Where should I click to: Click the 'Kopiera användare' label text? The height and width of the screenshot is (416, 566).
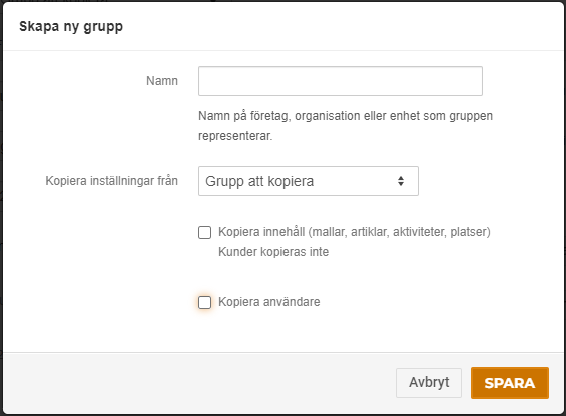269,302
